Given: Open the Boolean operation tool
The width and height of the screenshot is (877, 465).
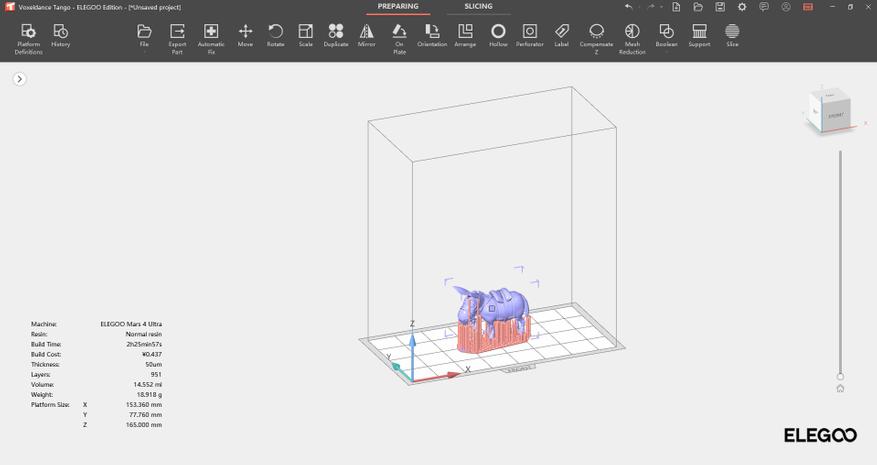Looking at the screenshot, I should coord(666,36).
